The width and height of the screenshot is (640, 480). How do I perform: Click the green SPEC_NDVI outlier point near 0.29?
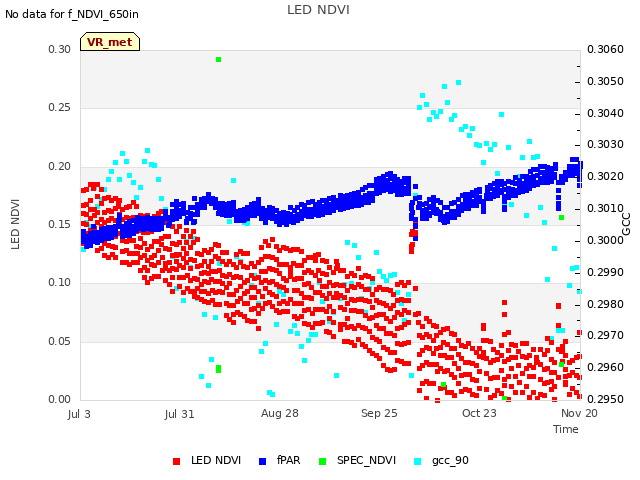pyautogui.click(x=218, y=60)
